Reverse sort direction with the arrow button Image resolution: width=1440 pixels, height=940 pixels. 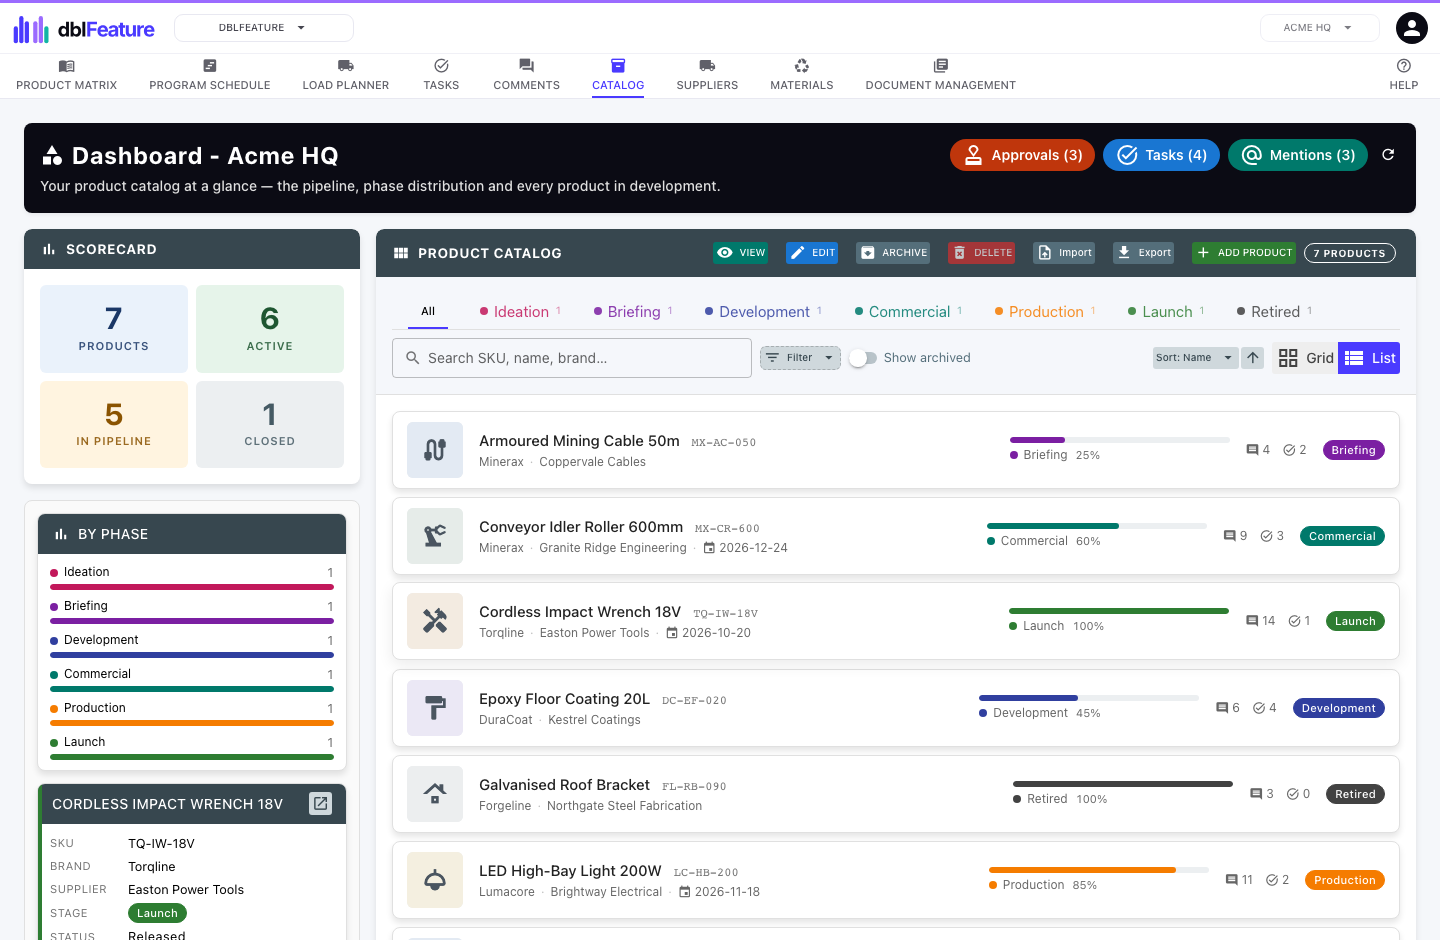pos(1253,358)
